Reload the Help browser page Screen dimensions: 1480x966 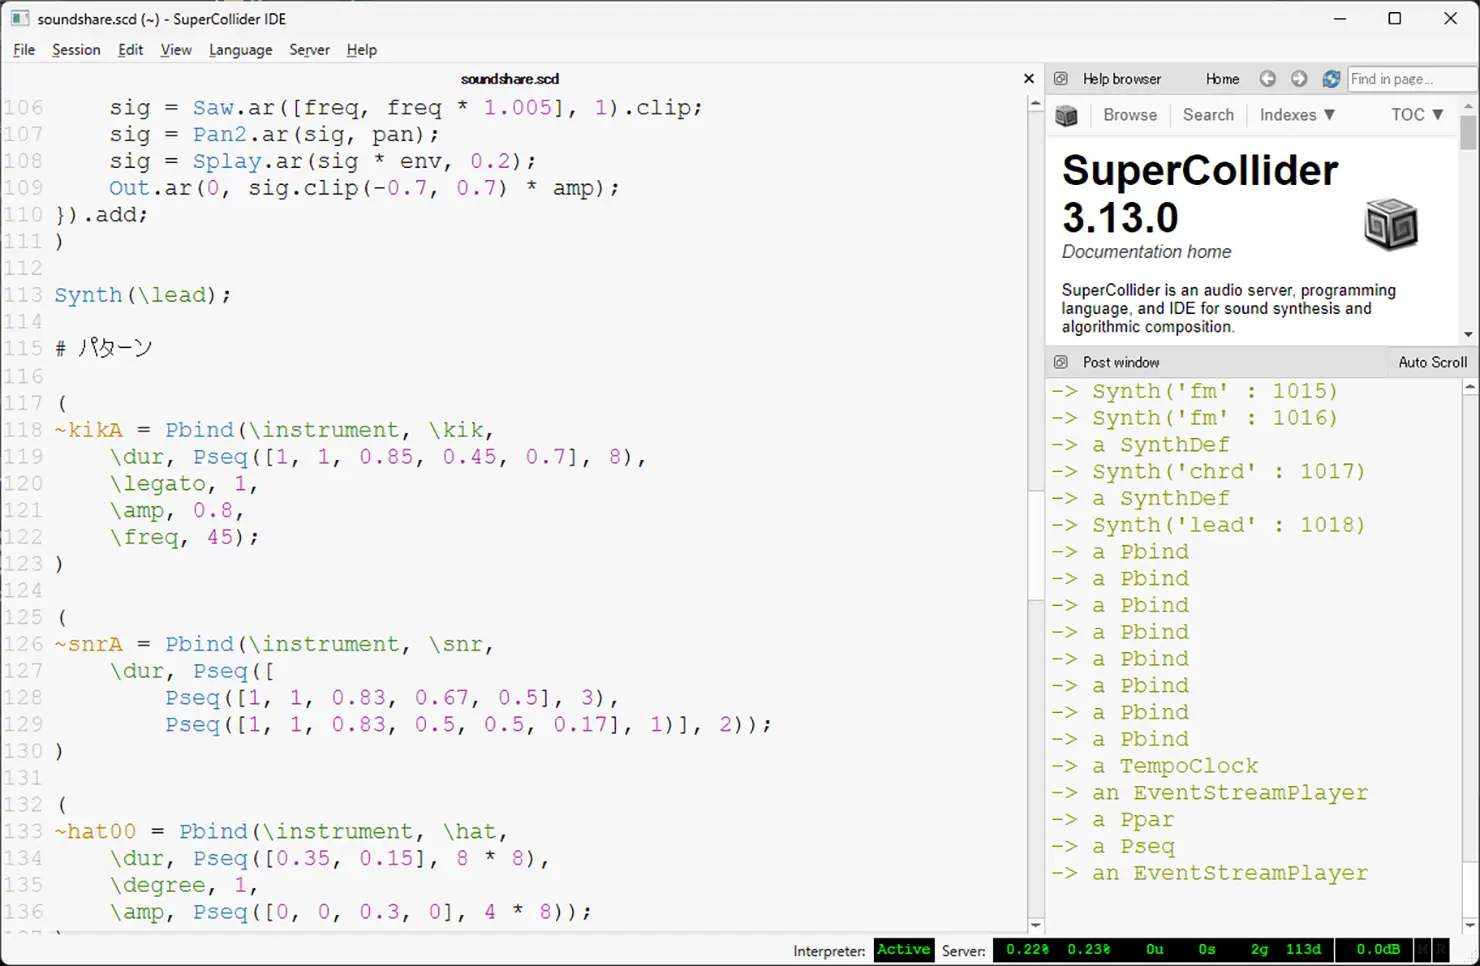click(x=1331, y=79)
